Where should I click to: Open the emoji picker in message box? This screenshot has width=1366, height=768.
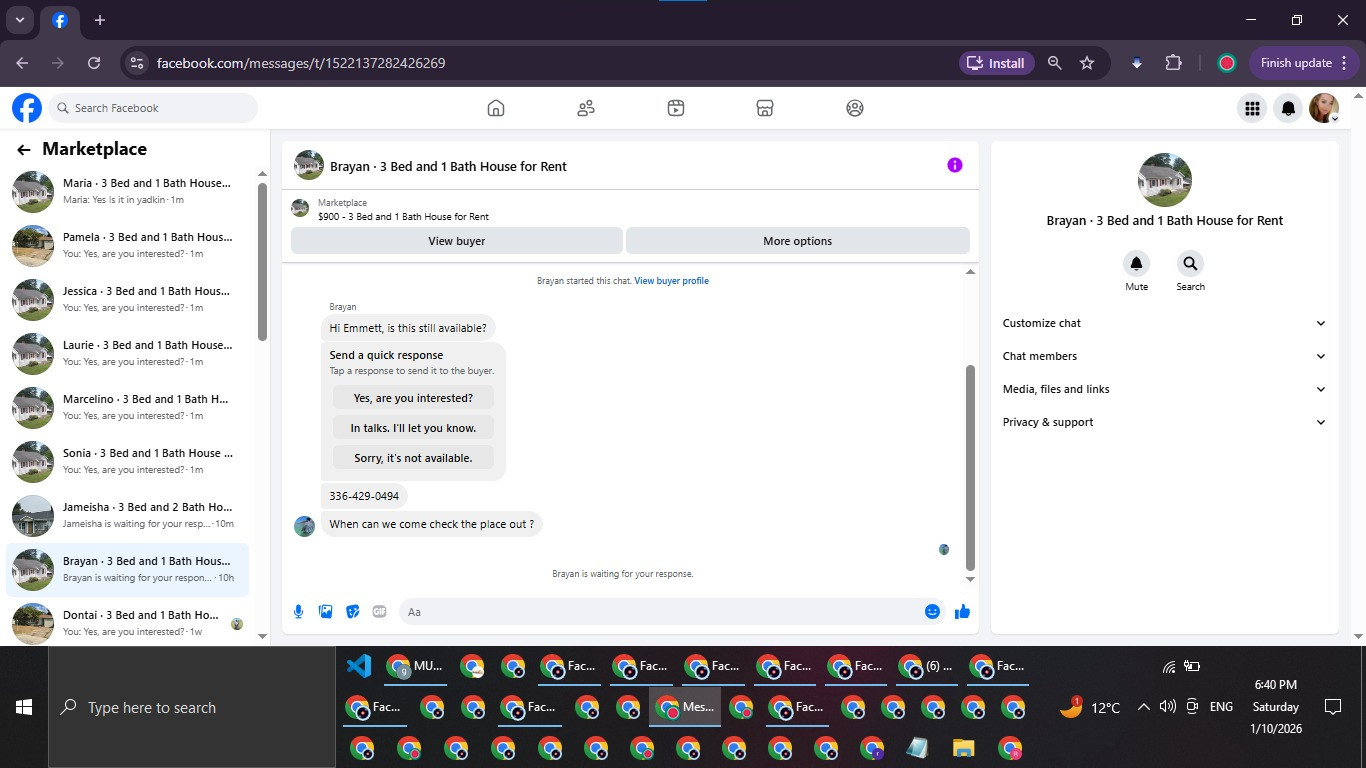[x=932, y=612]
